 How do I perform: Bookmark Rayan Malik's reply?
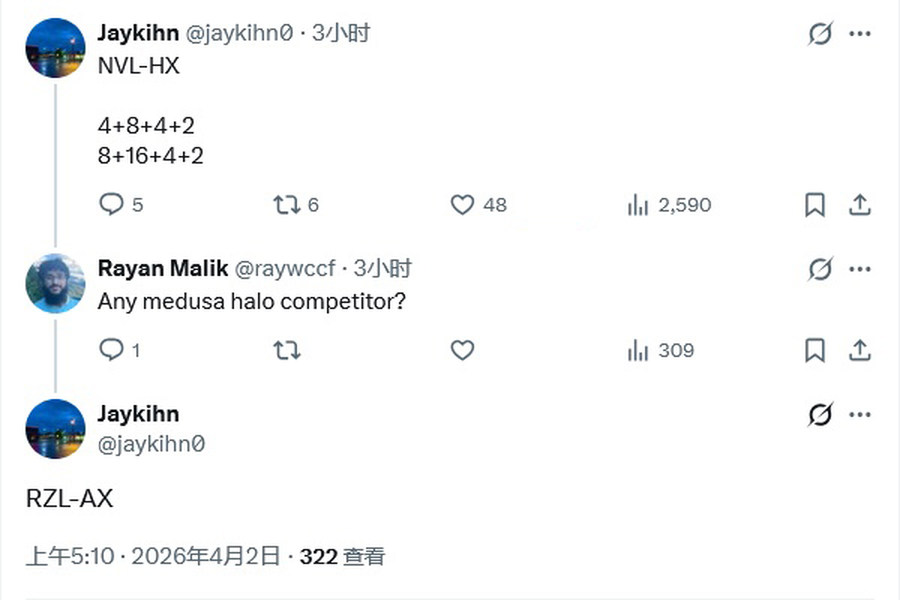[815, 350]
